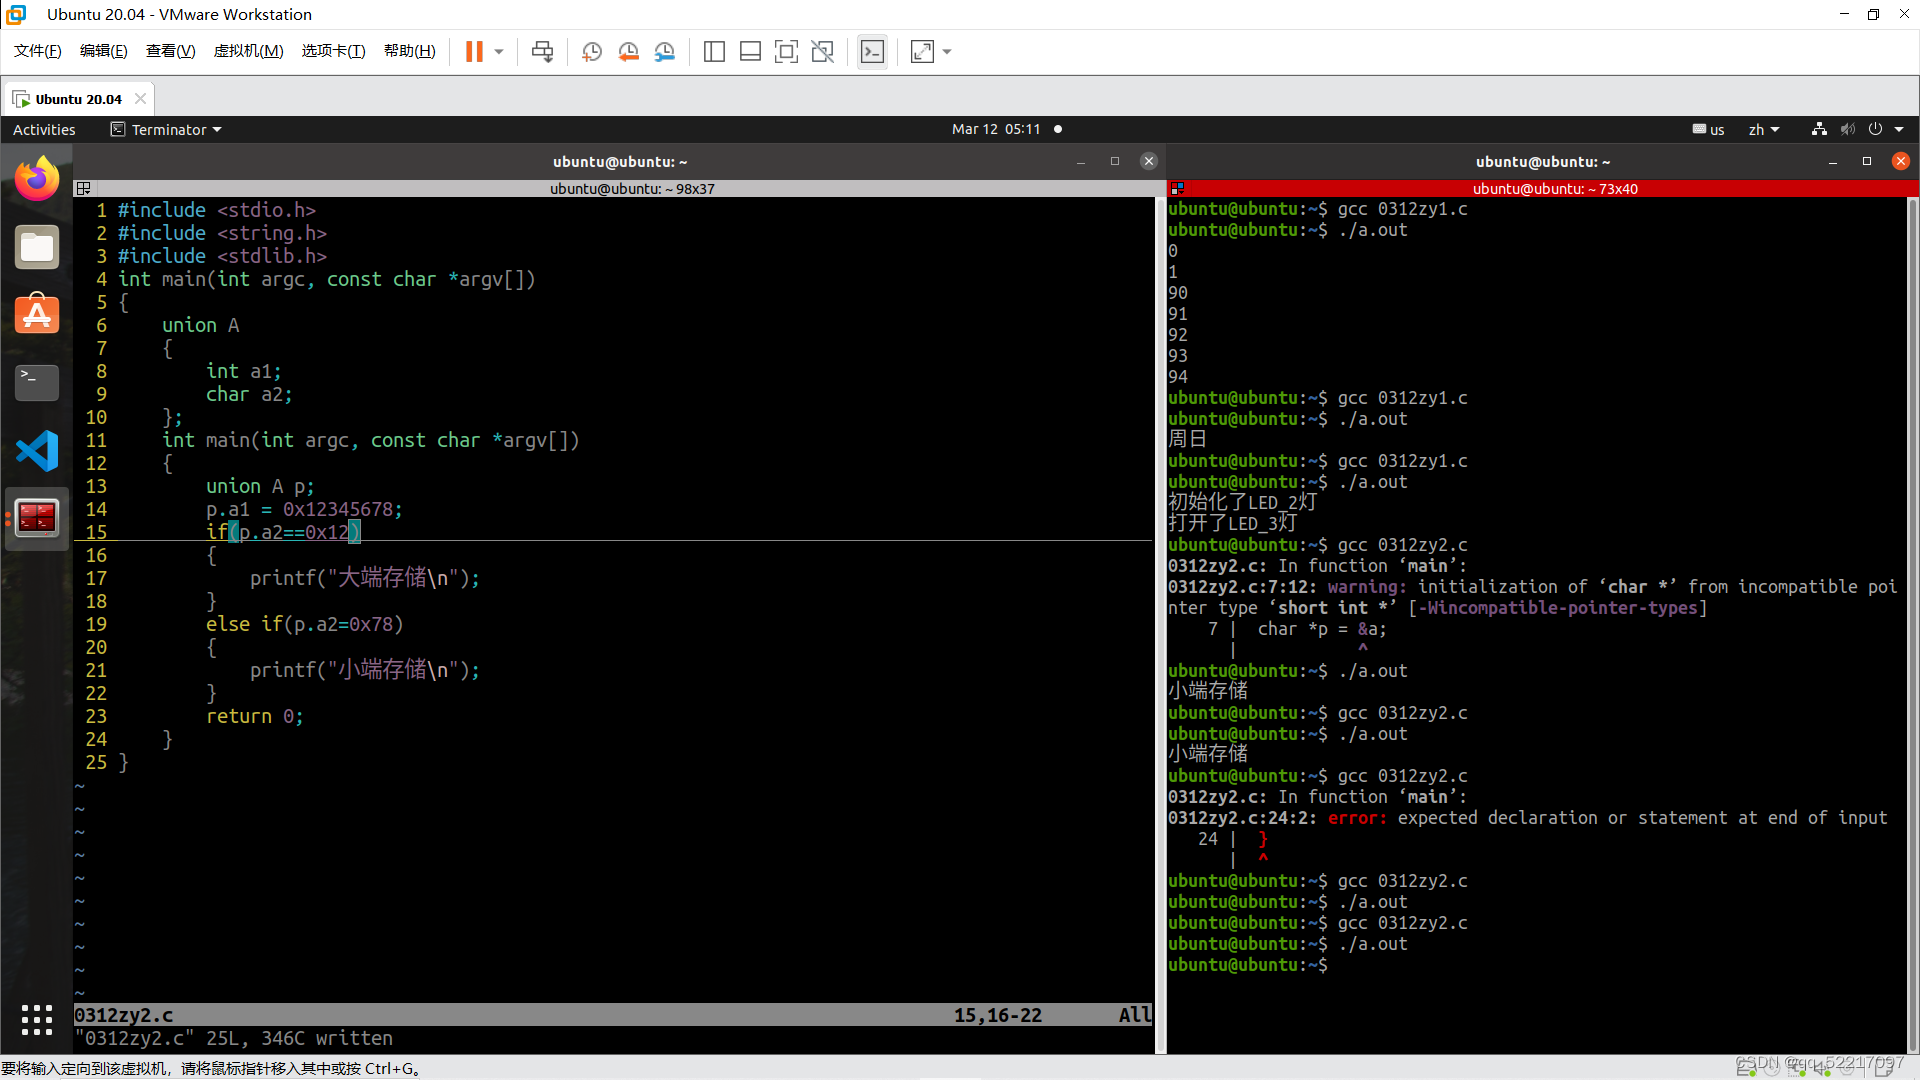This screenshot has height=1080, width=1920.
Task: Click the take snapshot icon
Action: (592, 52)
